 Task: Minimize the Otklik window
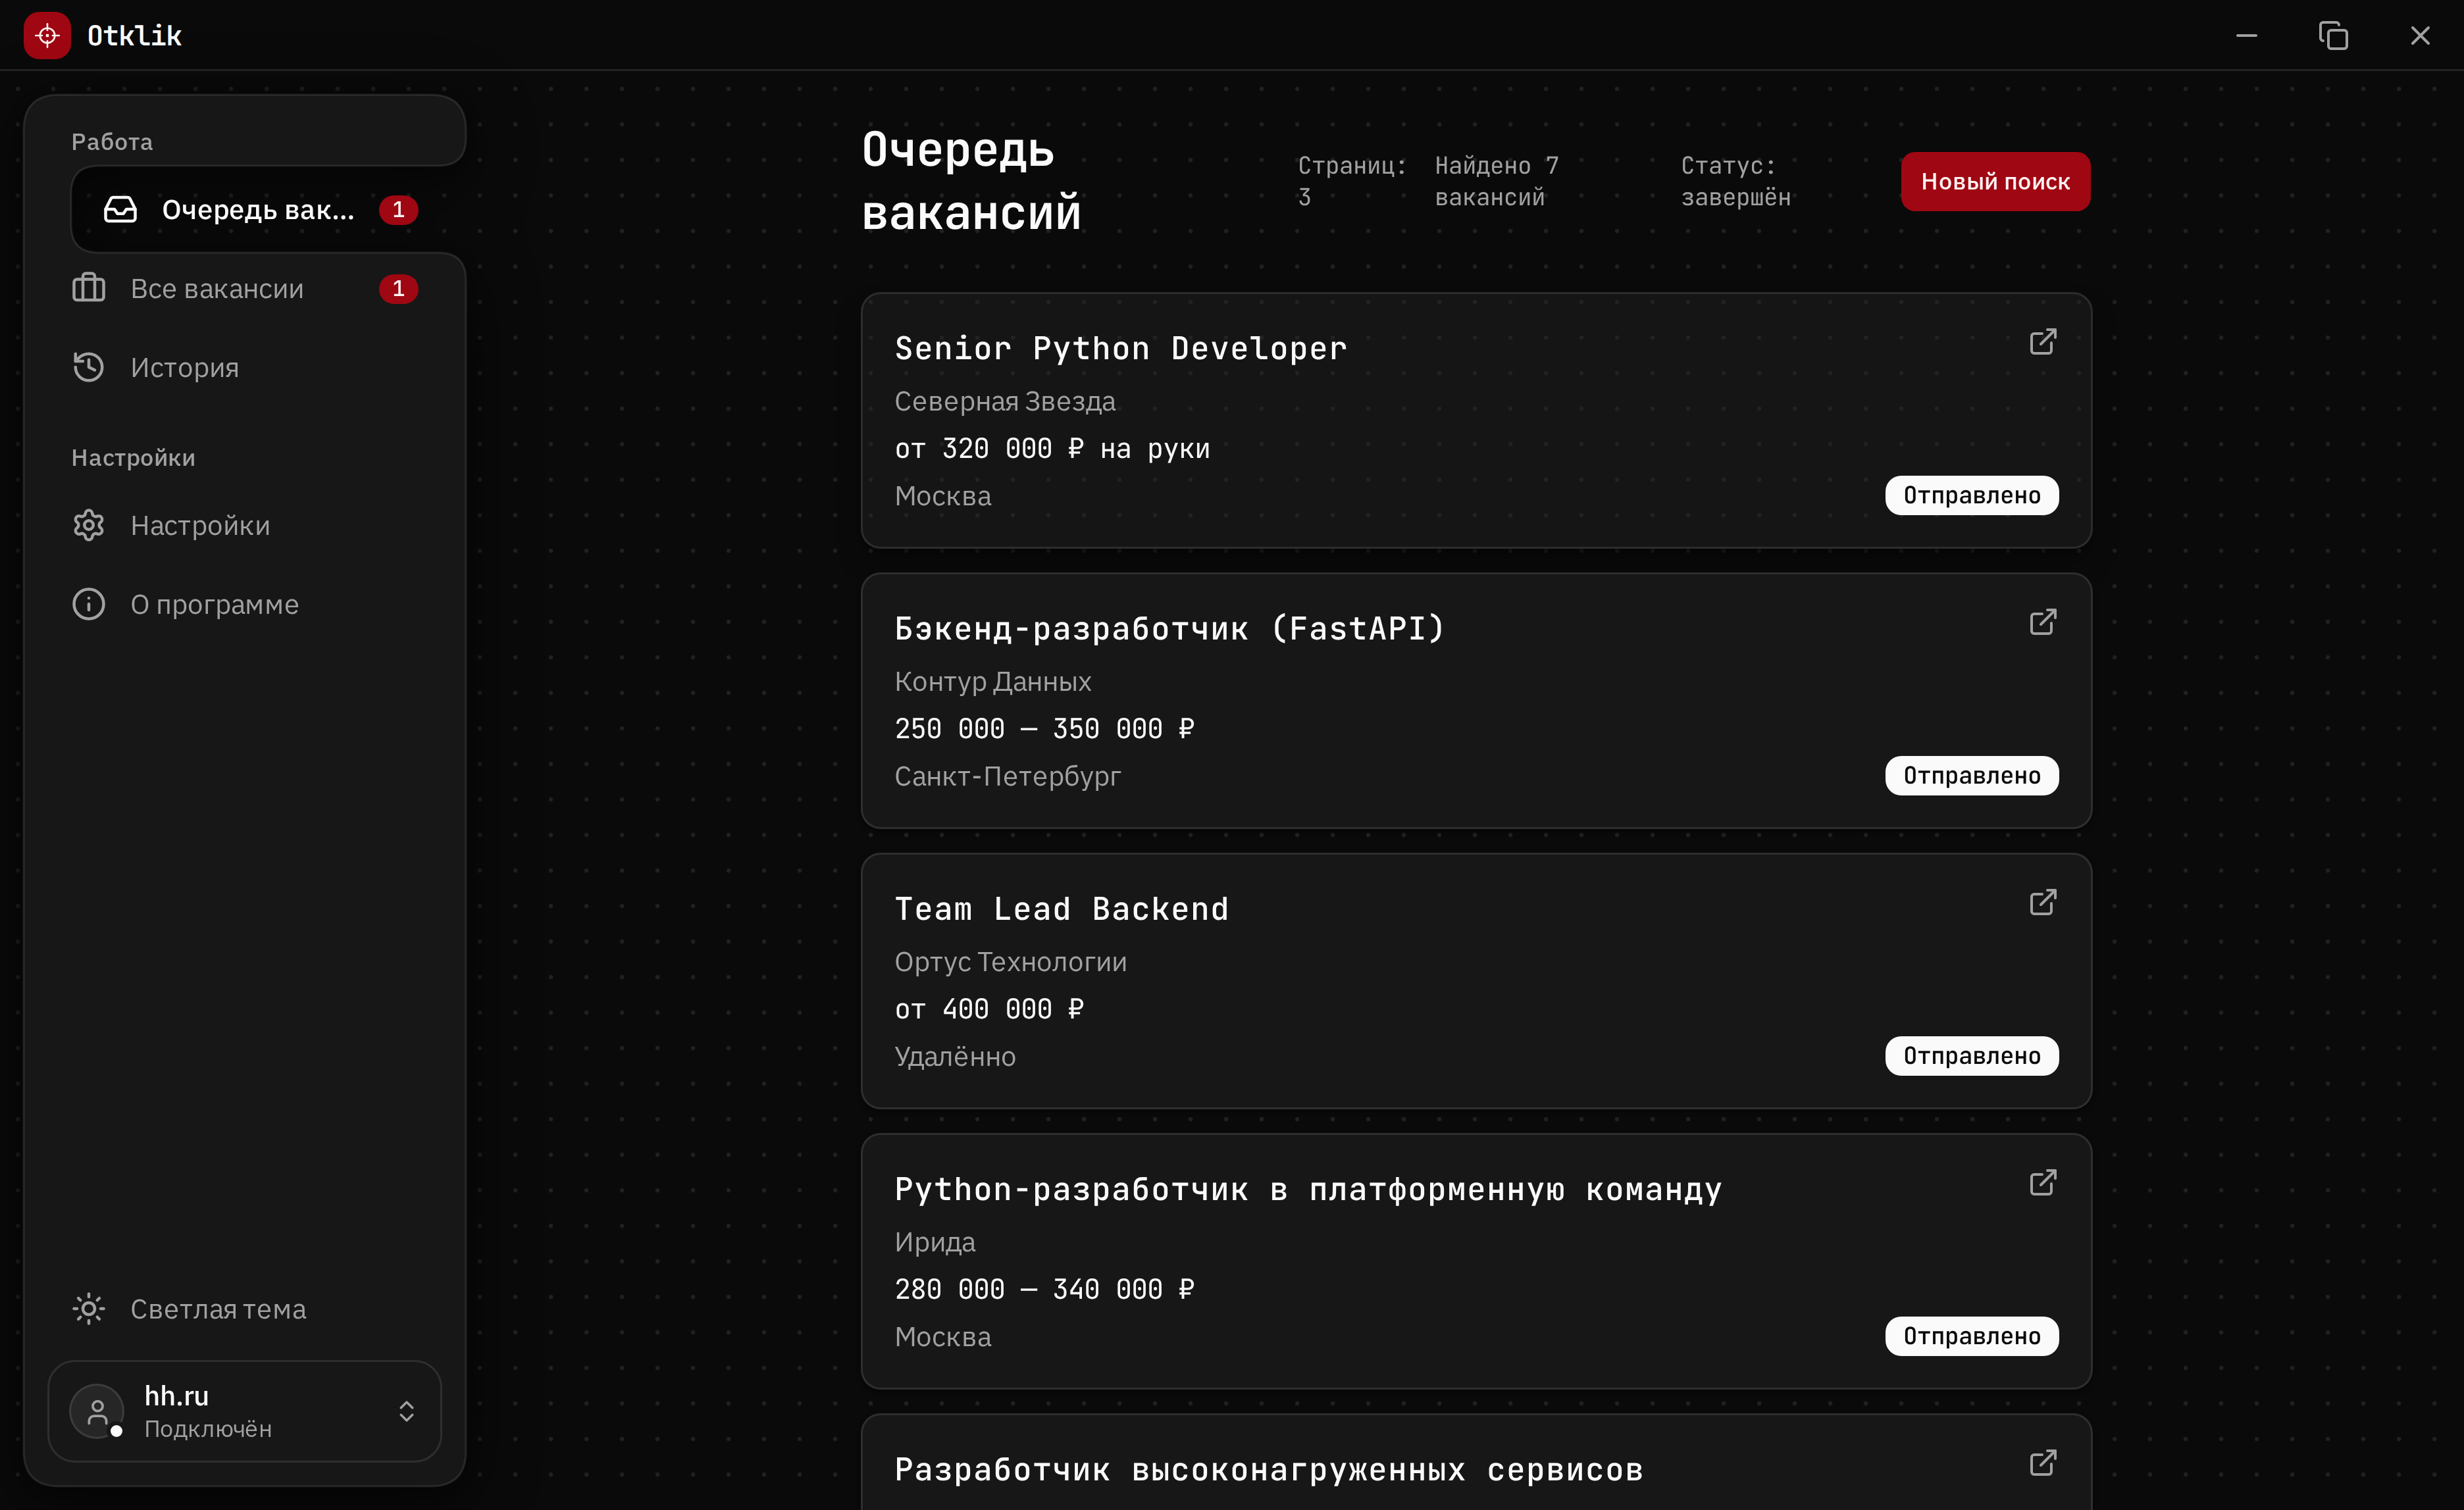[x=2246, y=36]
